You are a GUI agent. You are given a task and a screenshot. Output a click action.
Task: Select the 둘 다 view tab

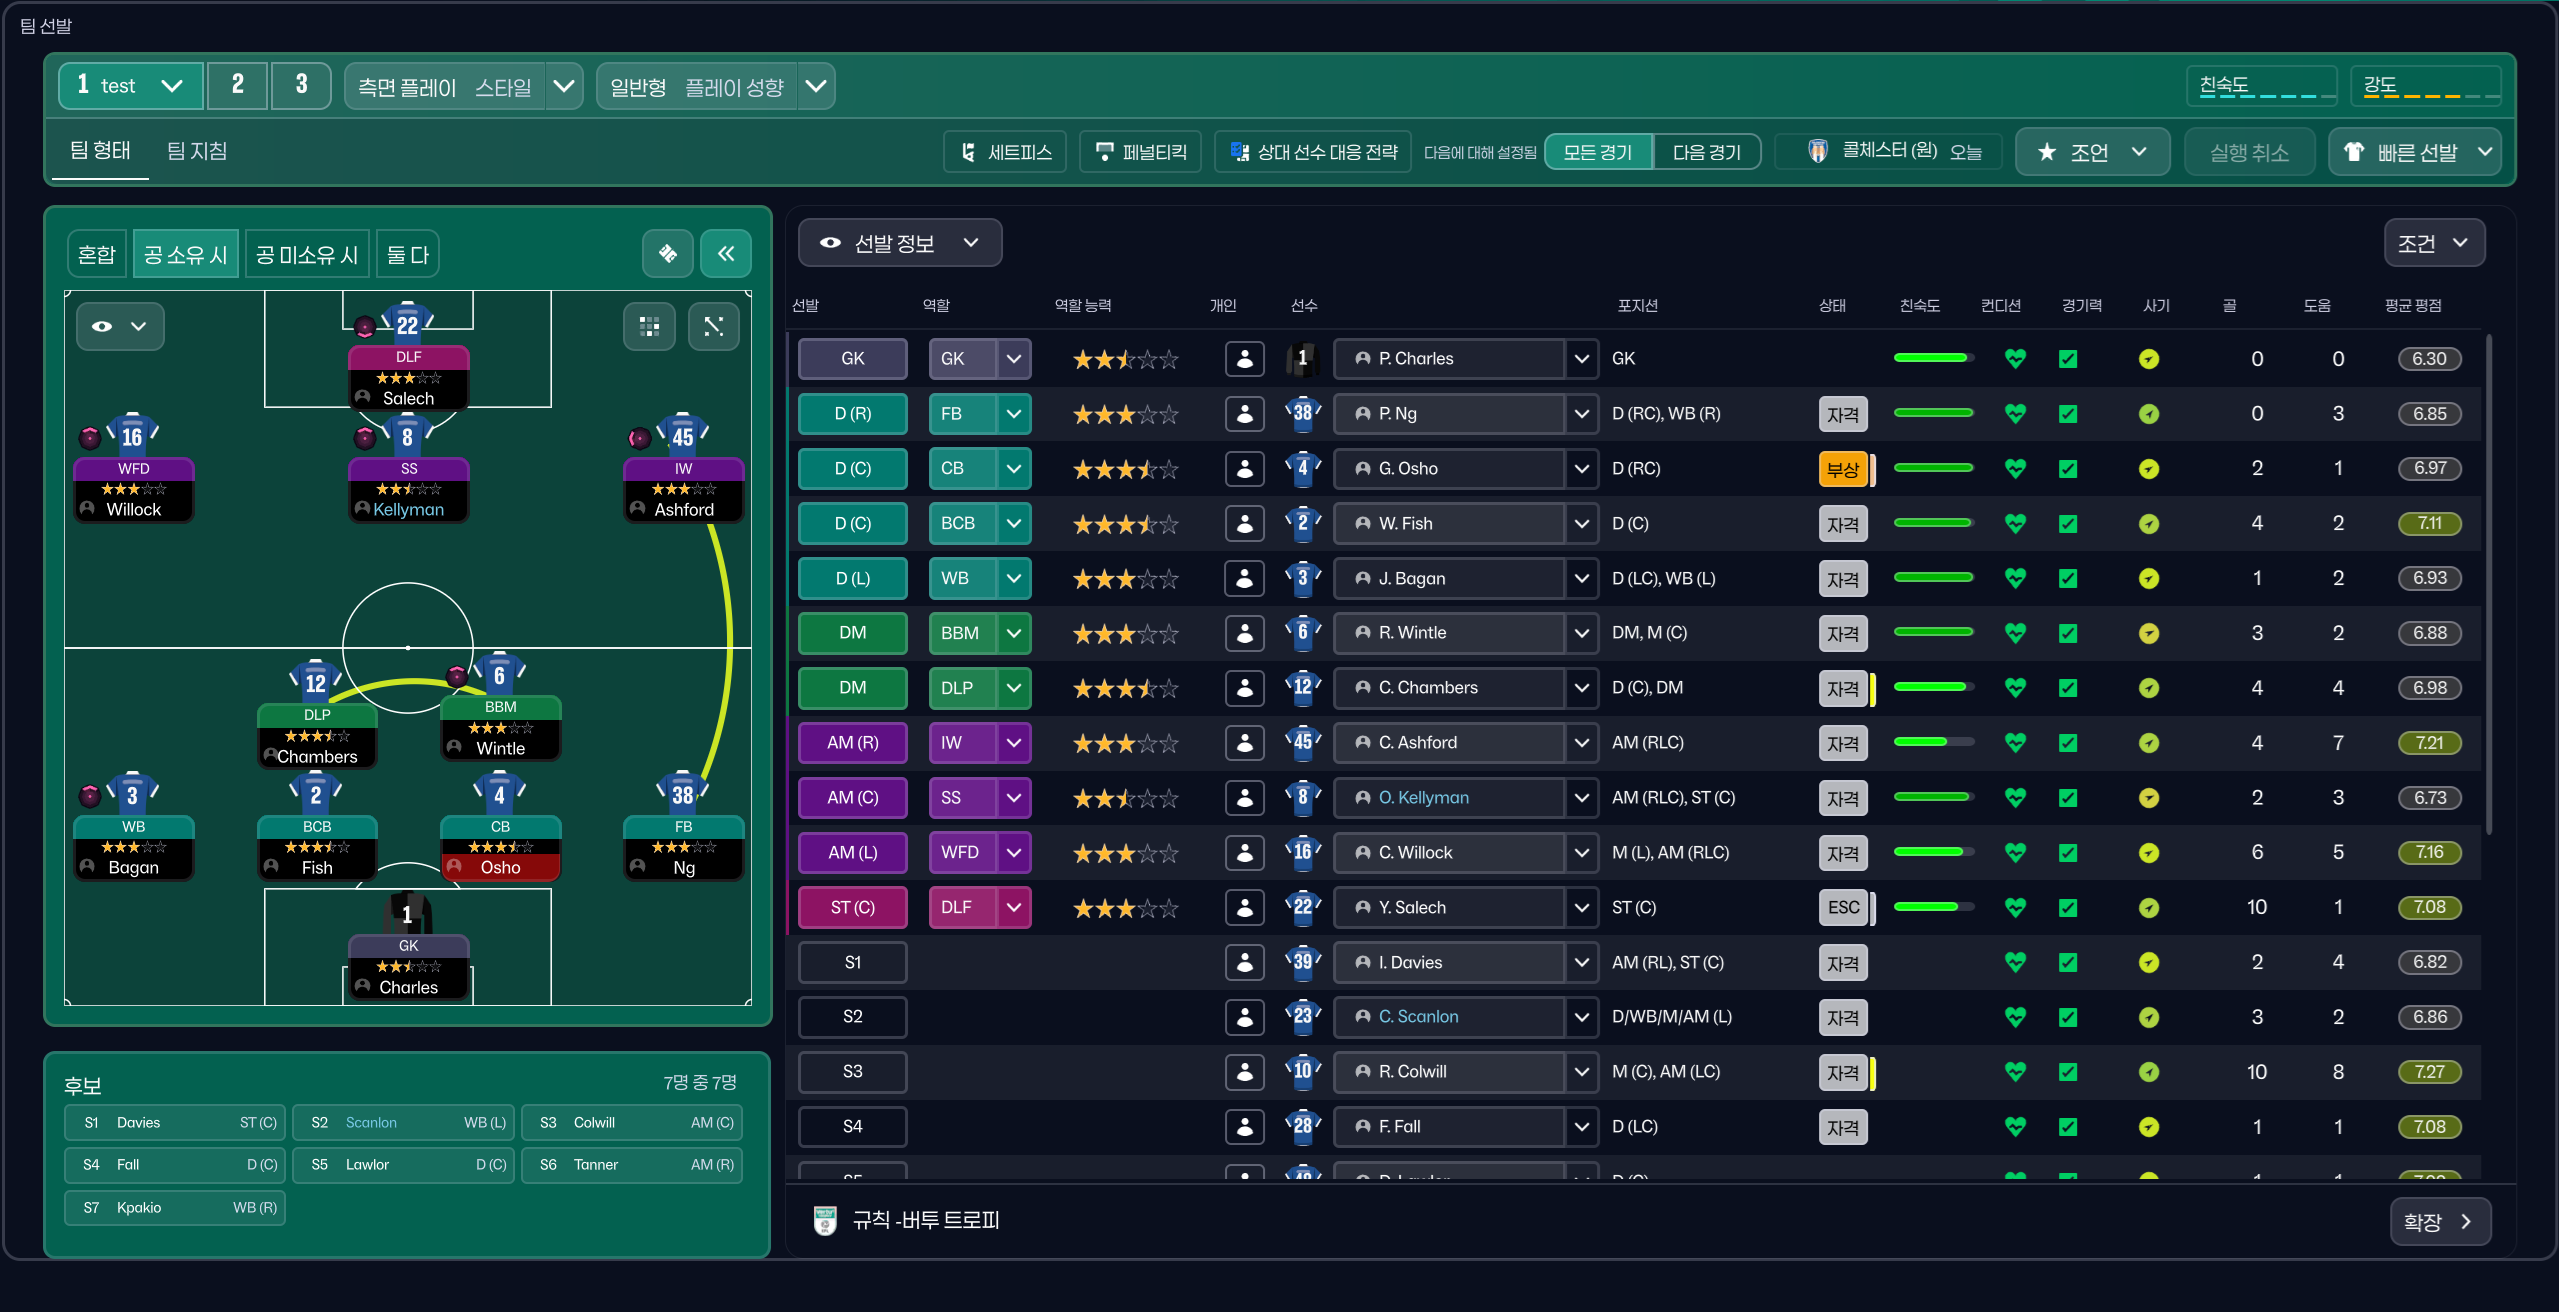tap(407, 254)
